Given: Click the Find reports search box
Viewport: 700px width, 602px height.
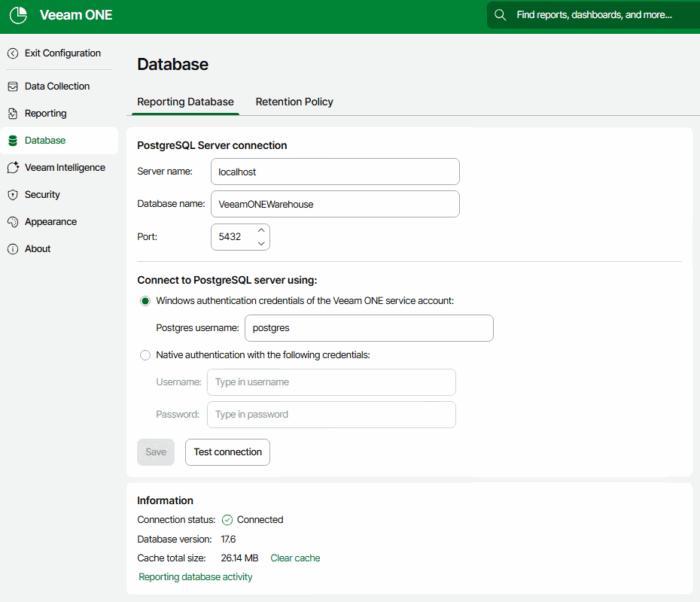Looking at the screenshot, I should pyautogui.click(x=593, y=15).
